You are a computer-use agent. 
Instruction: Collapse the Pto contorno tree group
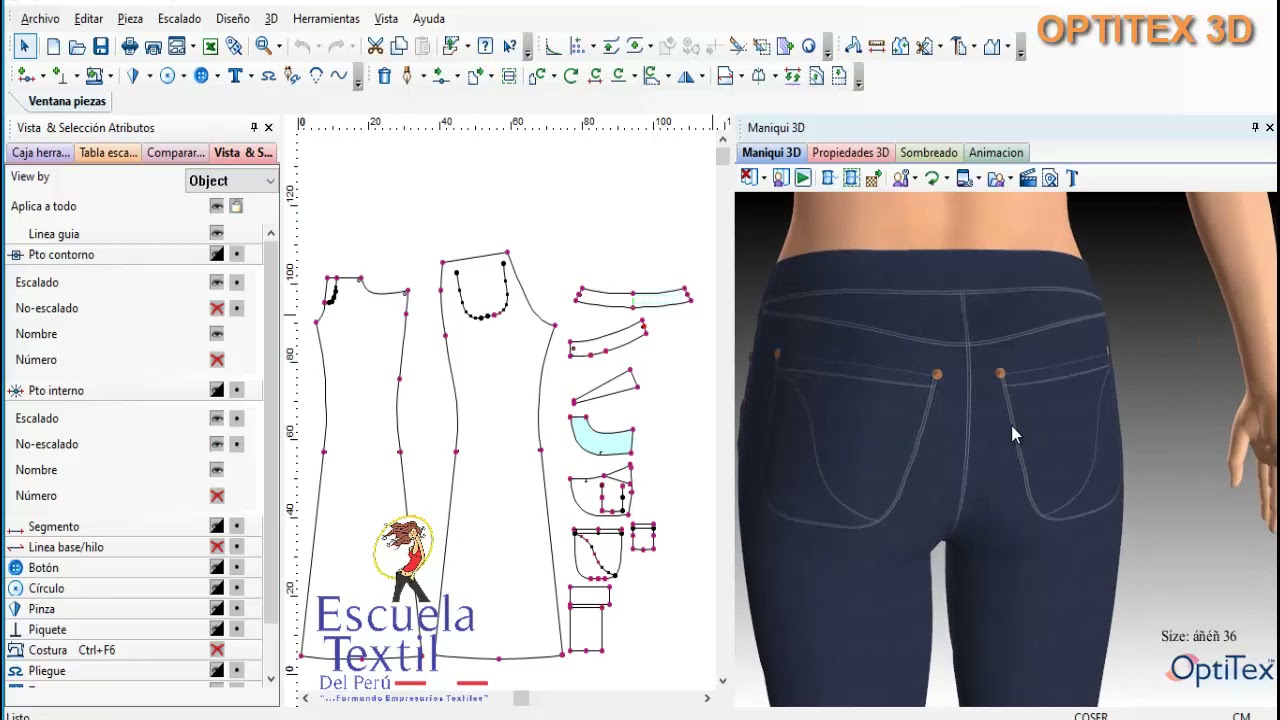(x=15, y=255)
